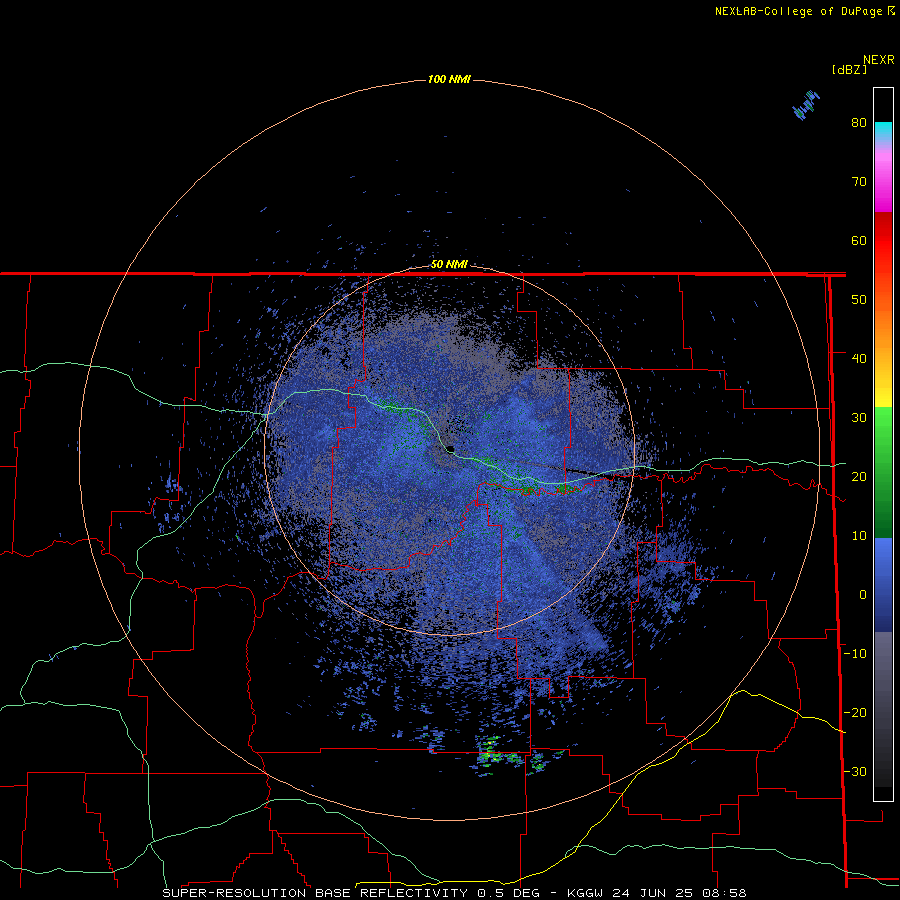Click the black radar site marker at center
The image size is (900, 900).
coord(450,449)
